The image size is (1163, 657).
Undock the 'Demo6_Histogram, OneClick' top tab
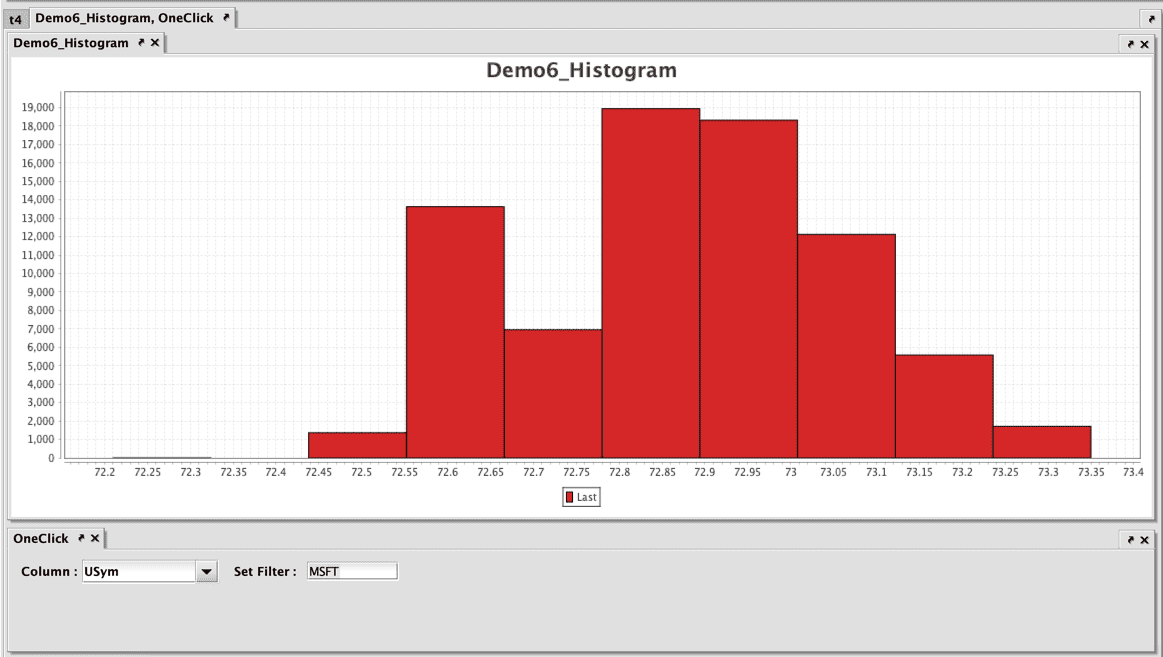click(x=226, y=18)
